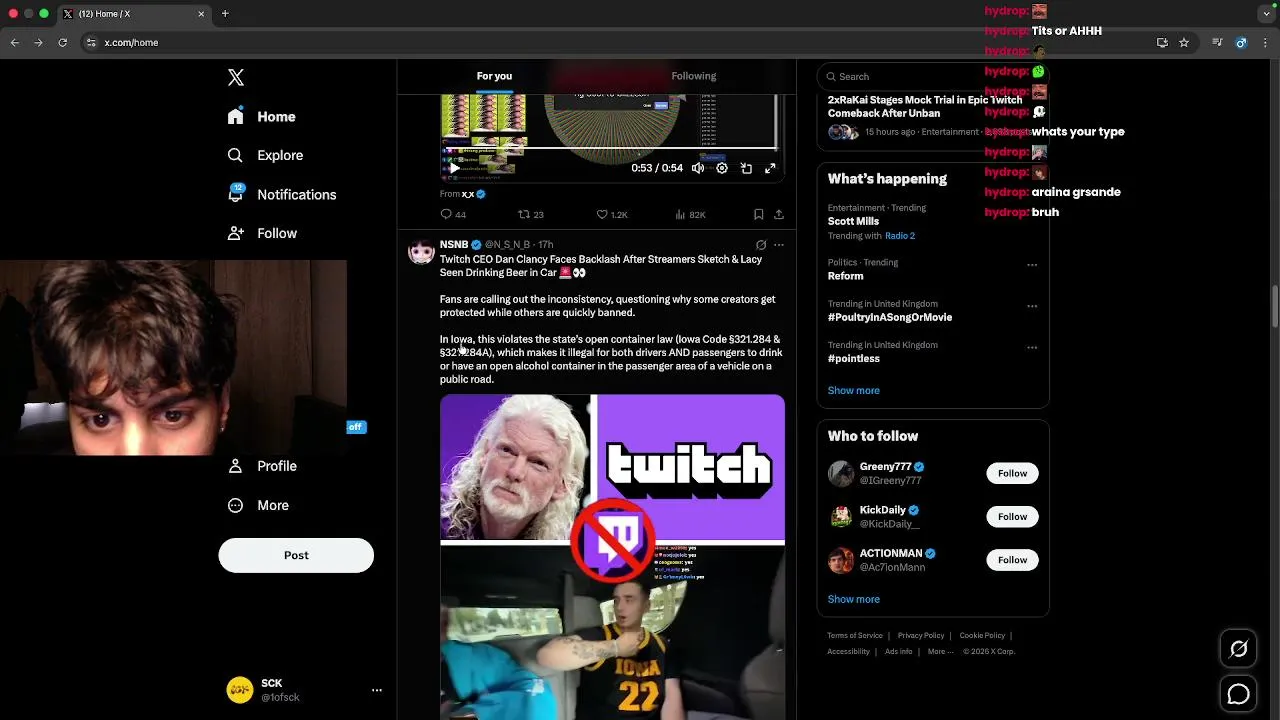The height and width of the screenshot is (720, 1280).
Task: Open more options for #PoultryInASongOrMovie trend
Action: 1032,306
